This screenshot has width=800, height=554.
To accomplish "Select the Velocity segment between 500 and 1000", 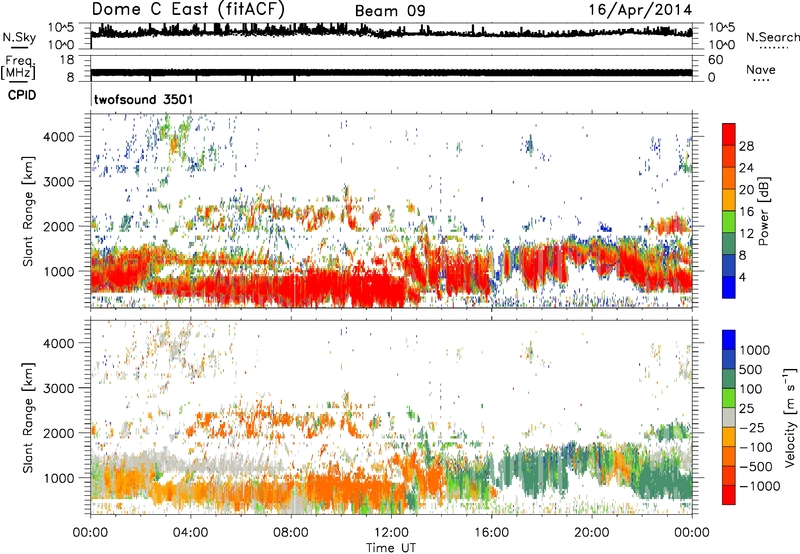I will (x=729, y=359).
